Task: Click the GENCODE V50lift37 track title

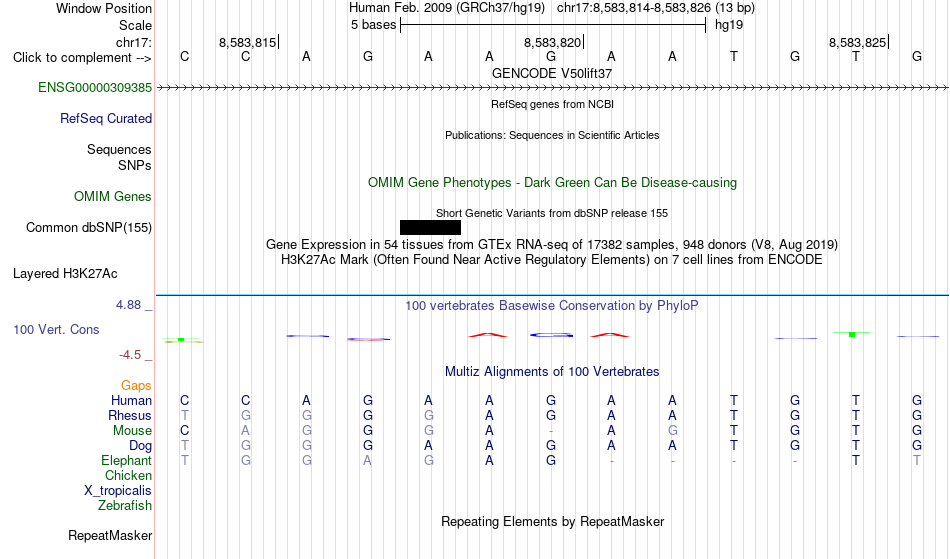Action: [552, 73]
